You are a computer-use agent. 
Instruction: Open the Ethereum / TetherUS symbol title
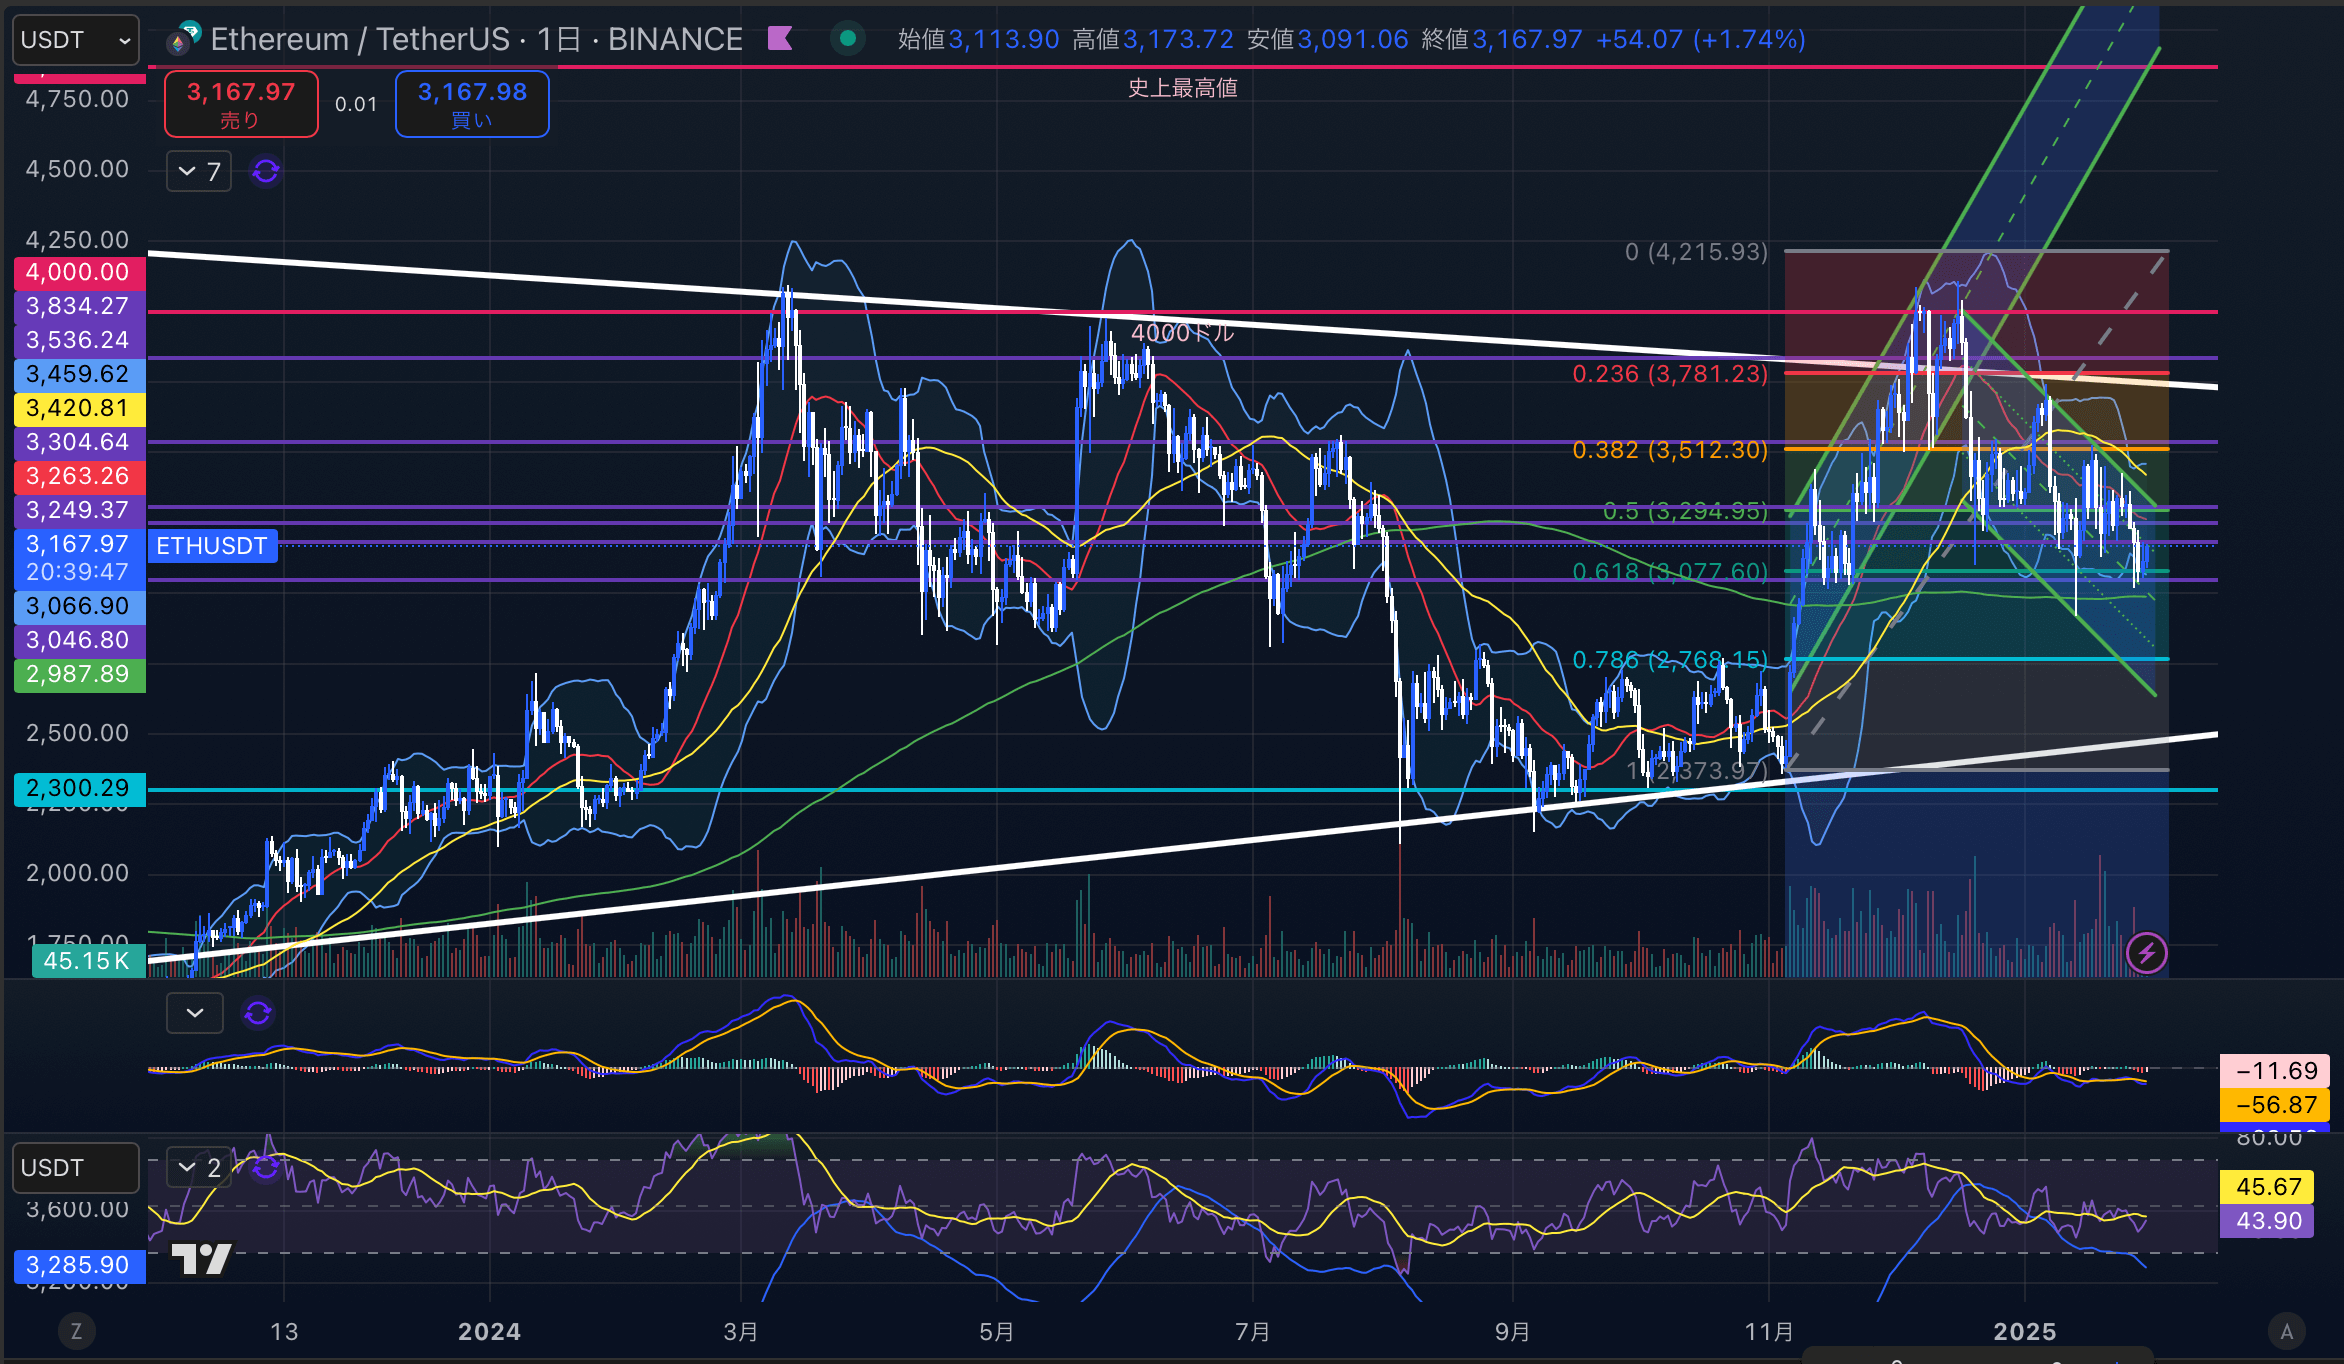pyautogui.click(x=476, y=39)
